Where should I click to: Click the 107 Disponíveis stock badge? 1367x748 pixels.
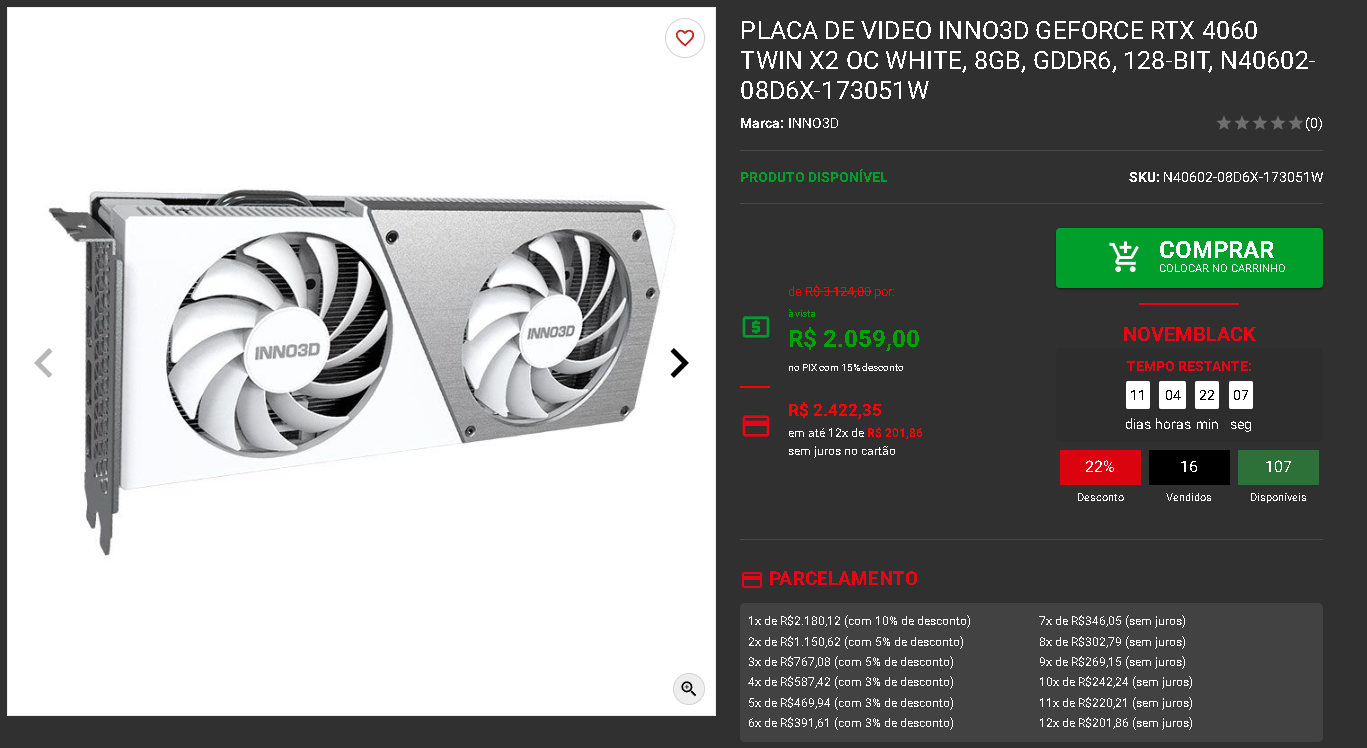click(x=1278, y=467)
